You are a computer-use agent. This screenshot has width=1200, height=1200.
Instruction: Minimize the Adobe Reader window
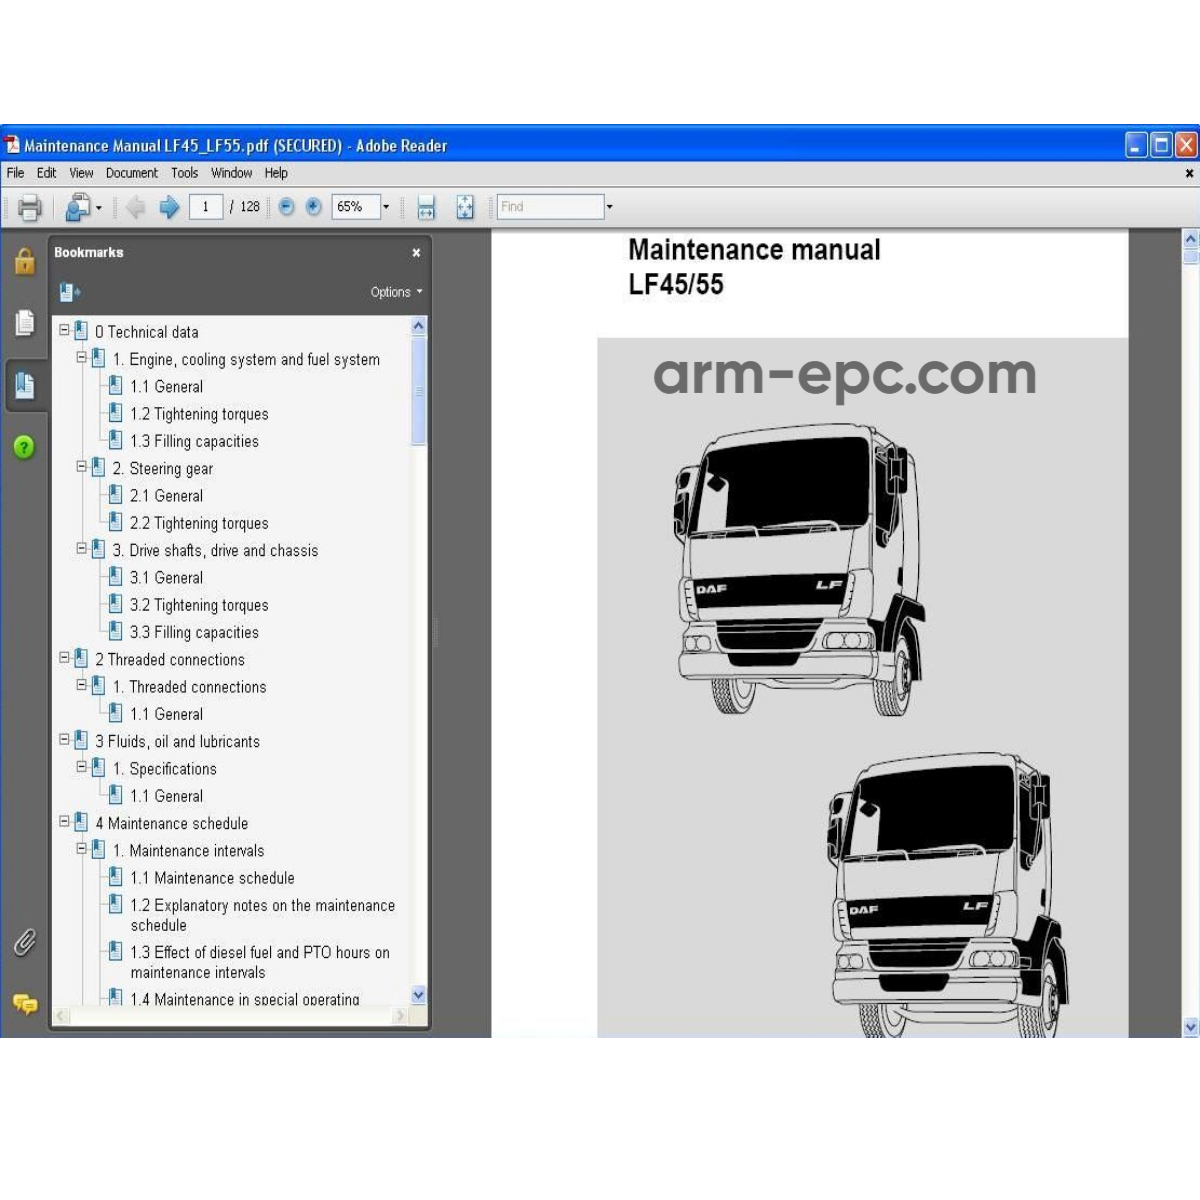[1137, 145]
